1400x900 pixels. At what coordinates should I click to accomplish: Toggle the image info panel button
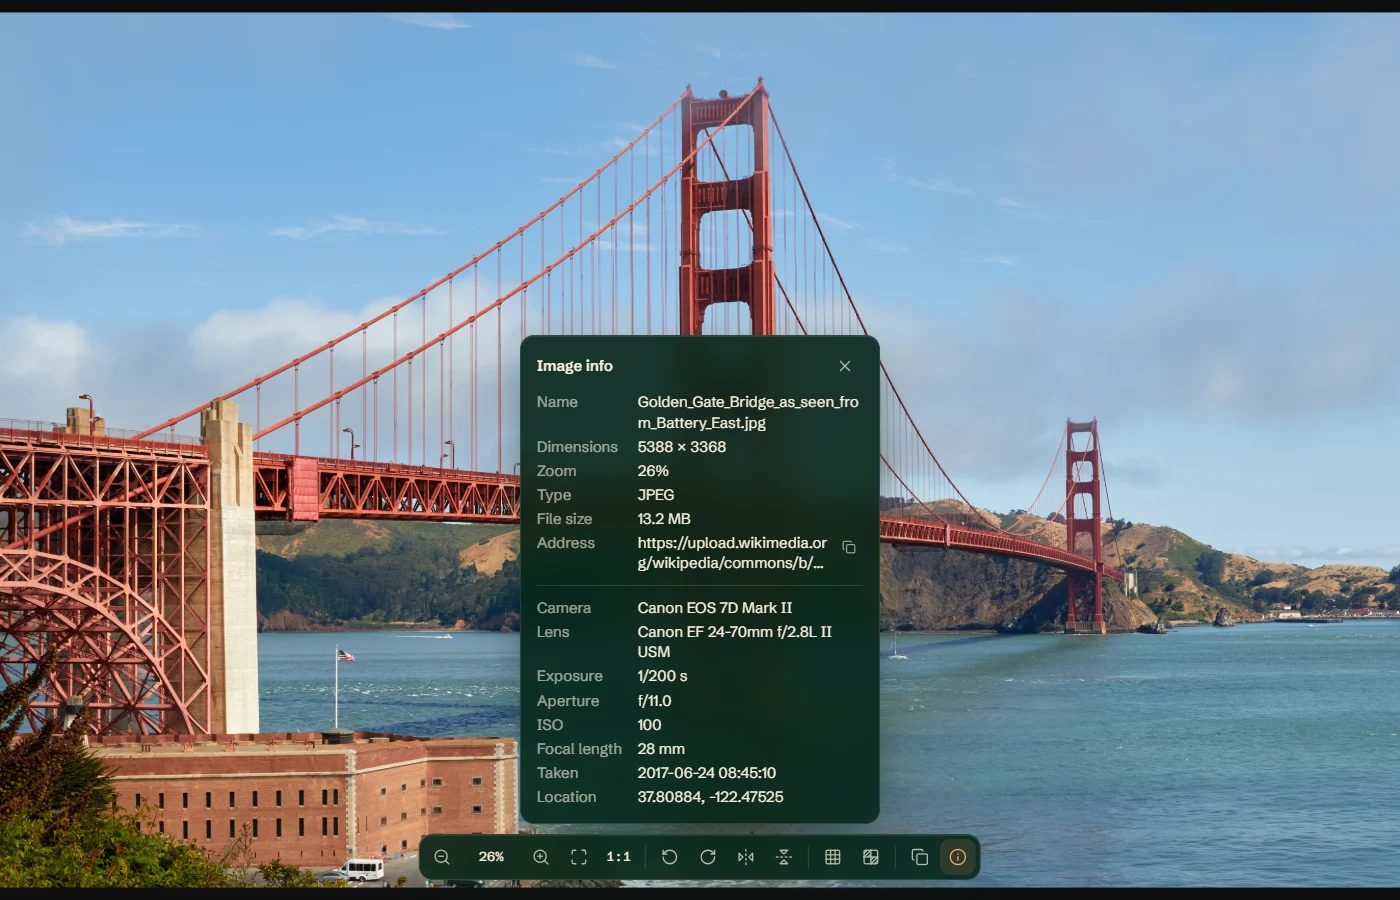coord(958,857)
